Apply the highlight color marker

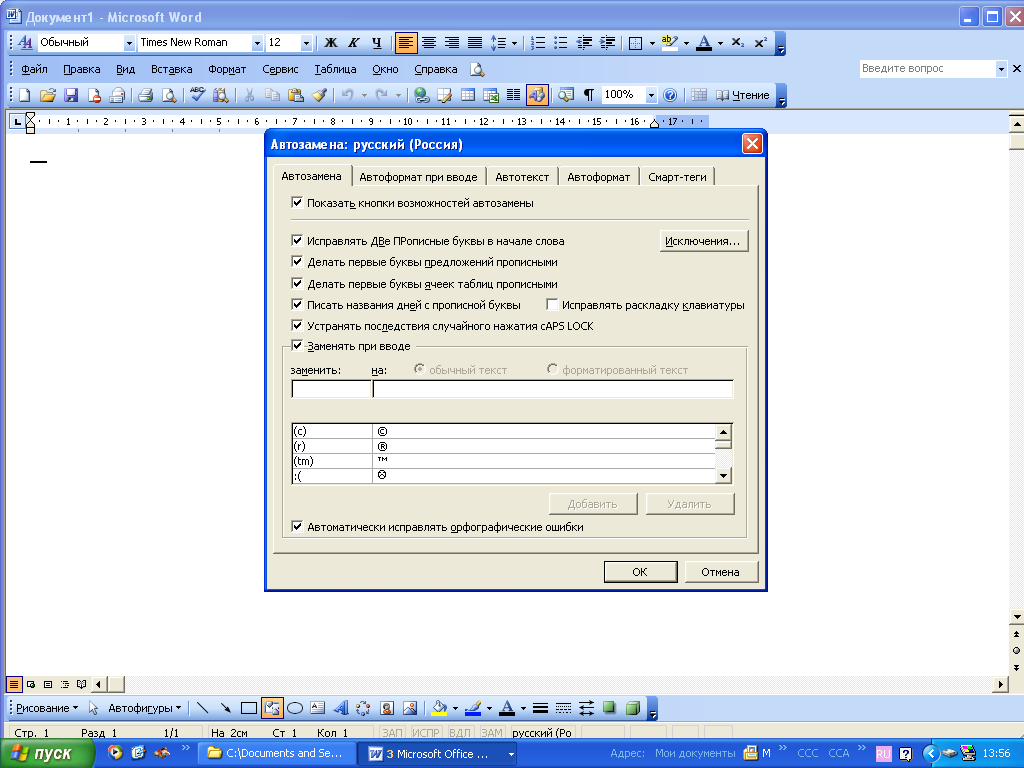tap(669, 43)
